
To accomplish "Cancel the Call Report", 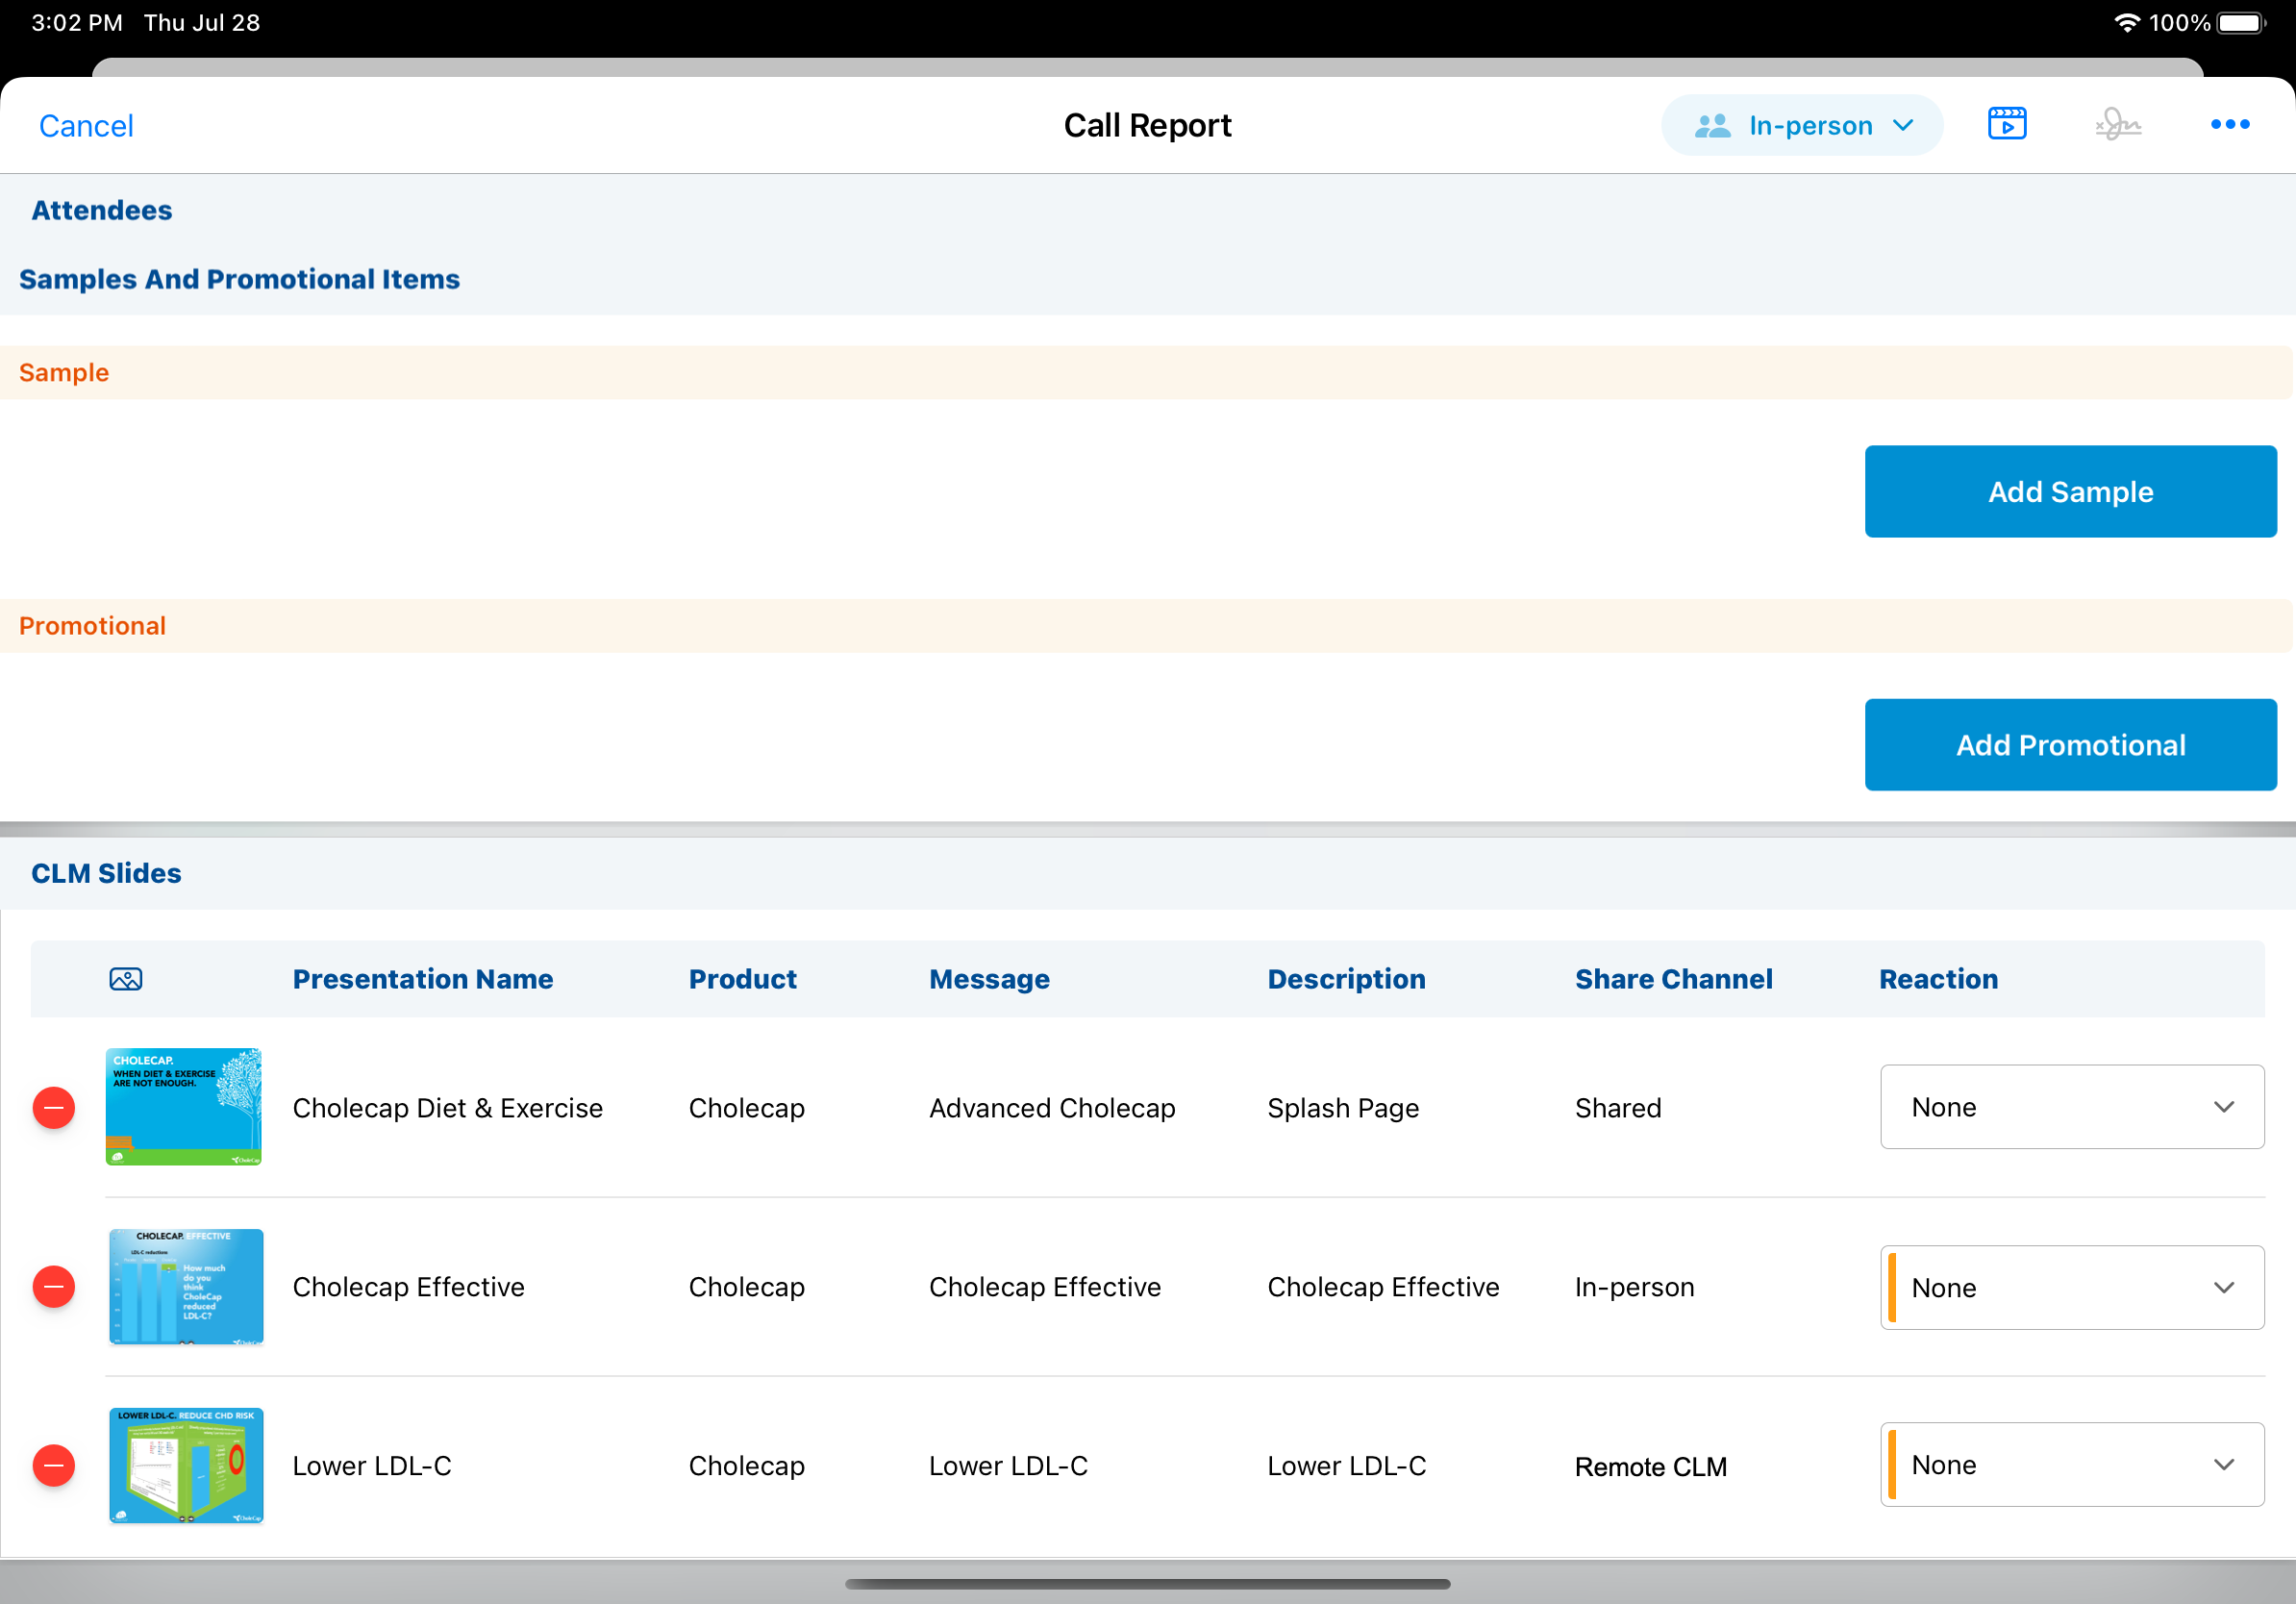I will coord(86,125).
